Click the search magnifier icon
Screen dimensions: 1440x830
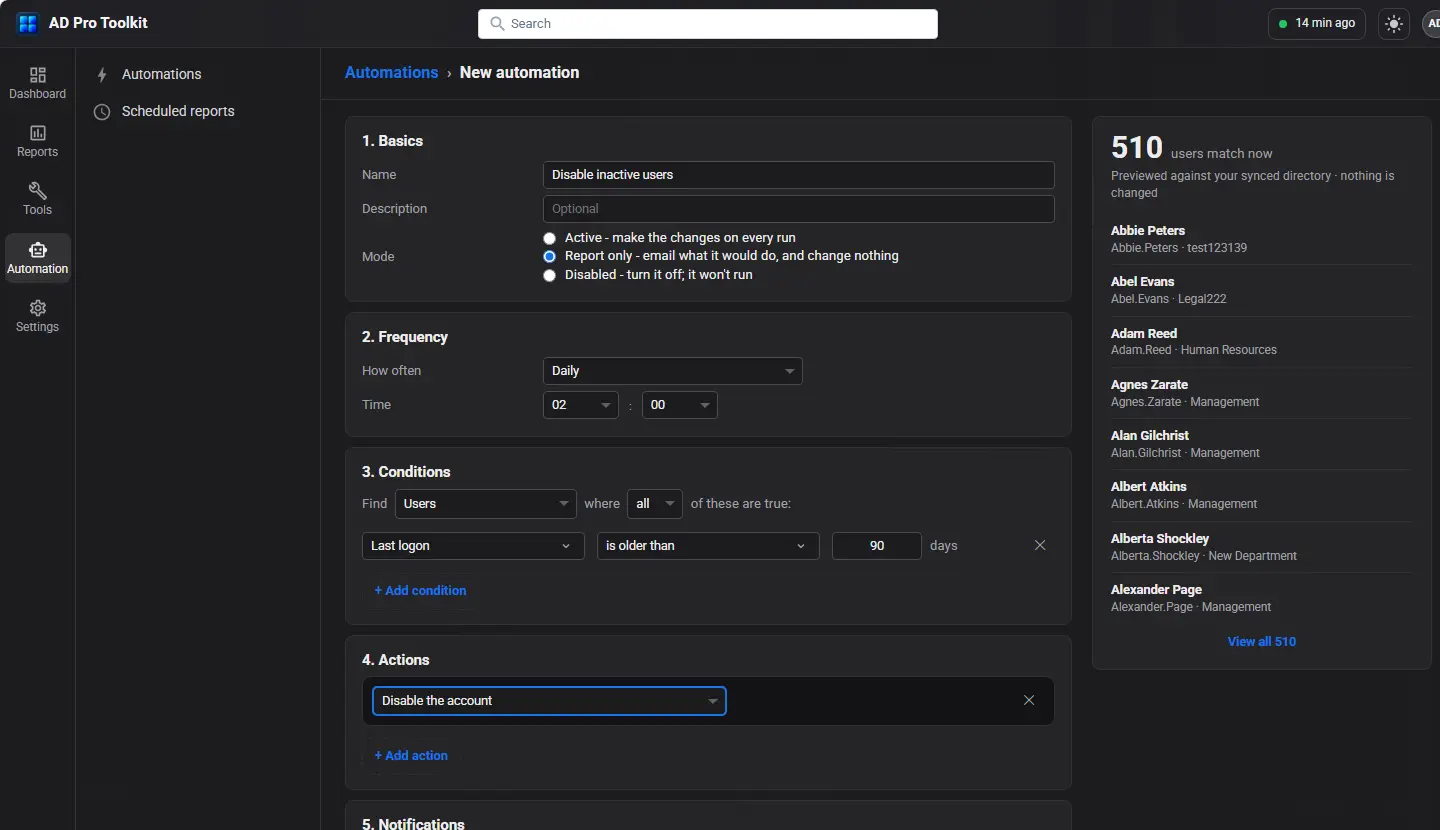click(497, 24)
